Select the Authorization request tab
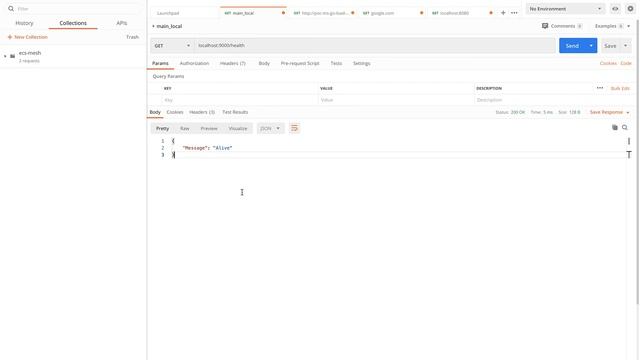This screenshot has width=640, height=360. click(194, 64)
